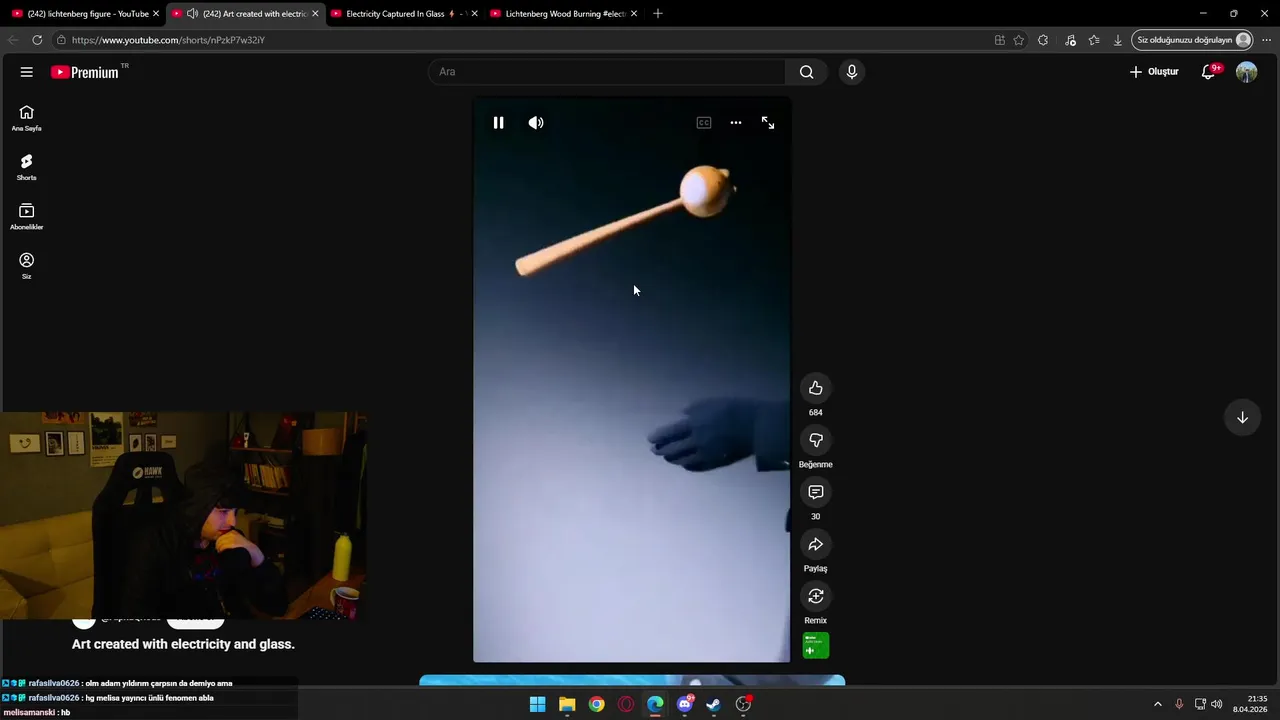Click the Oluştur create button

point(1154,72)
